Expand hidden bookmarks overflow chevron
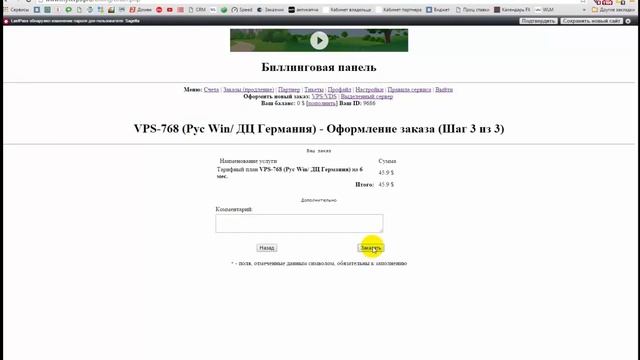 pyautogui.click(x=584, y=9)
